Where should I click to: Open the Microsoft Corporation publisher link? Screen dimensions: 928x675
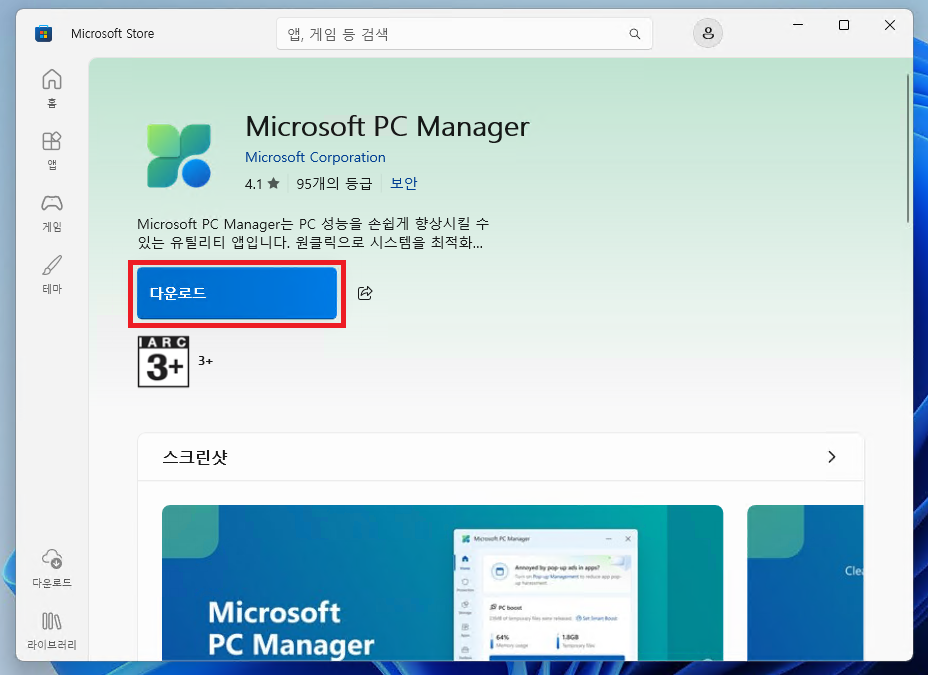(315, 157)
